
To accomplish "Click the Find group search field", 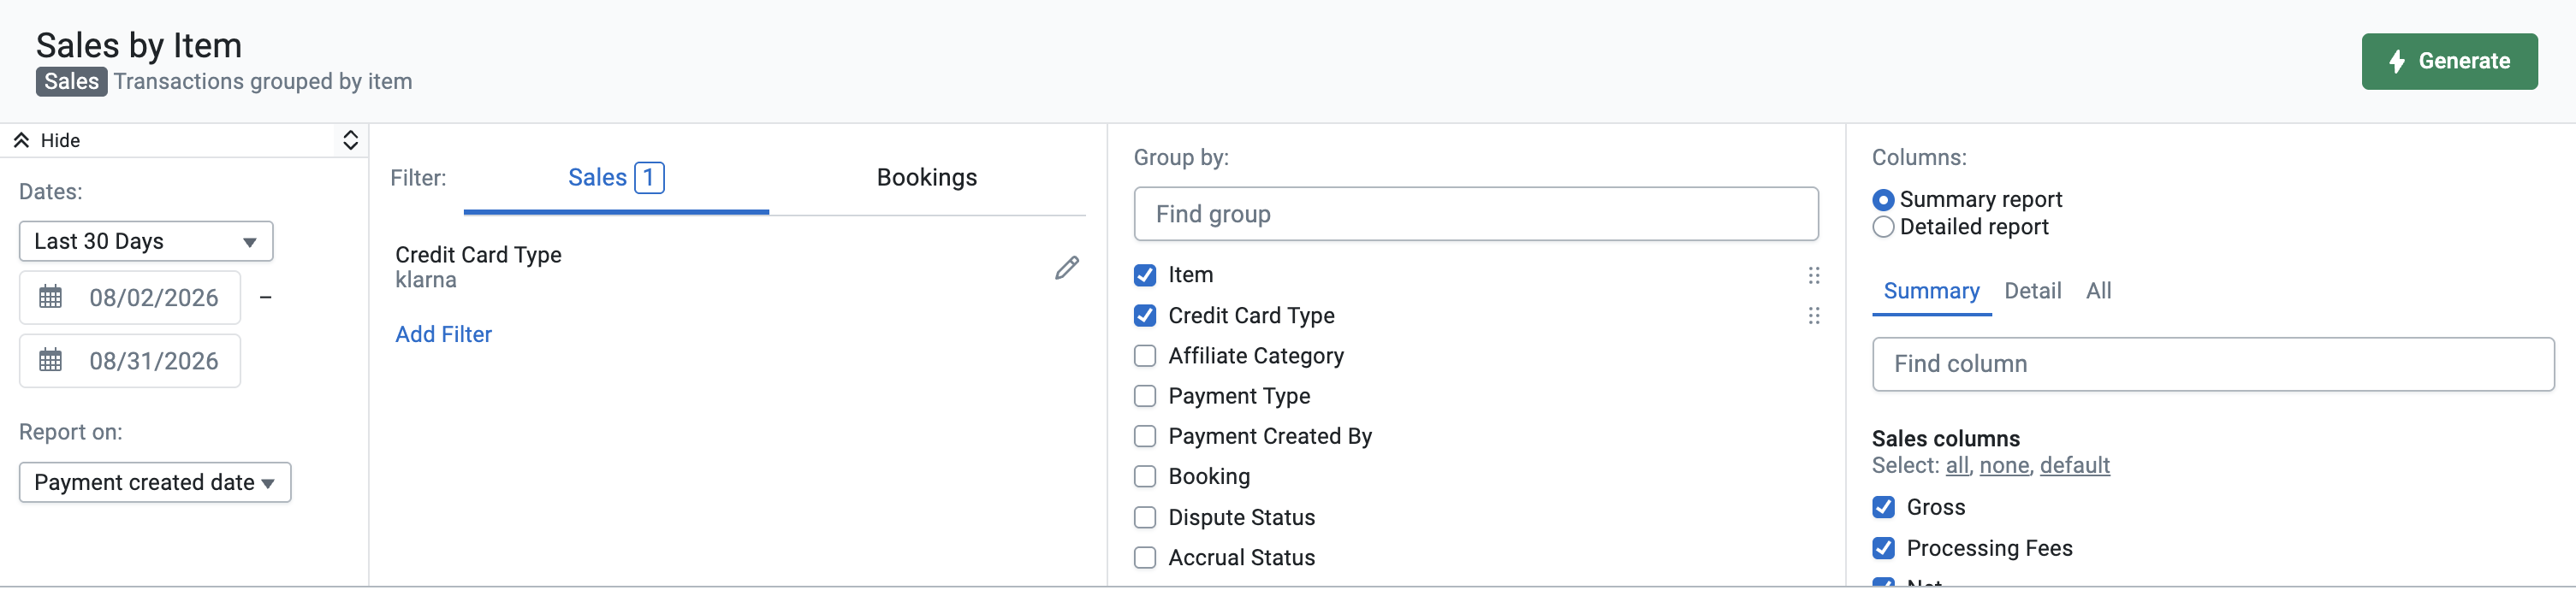I will coord(1476,214).
